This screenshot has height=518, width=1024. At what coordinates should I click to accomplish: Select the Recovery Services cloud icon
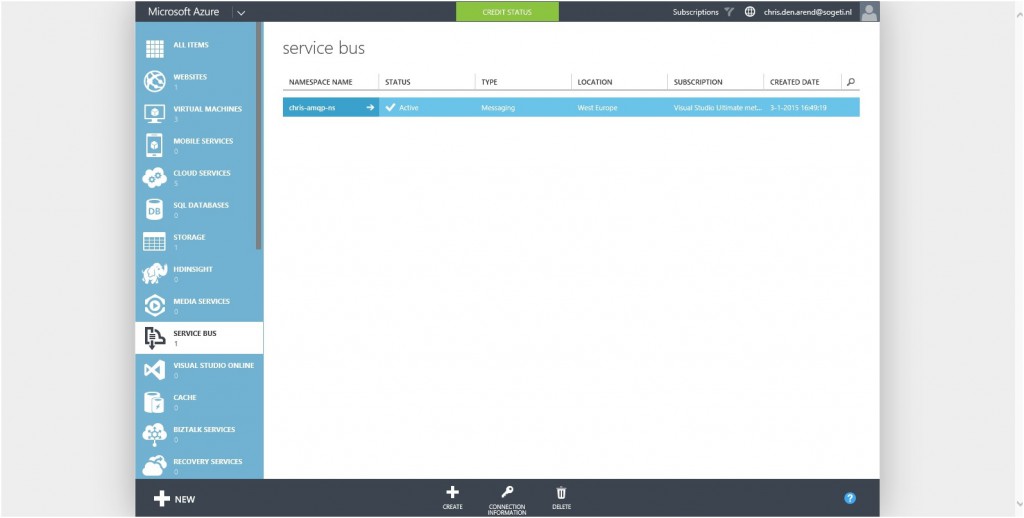tap(155, 466)
